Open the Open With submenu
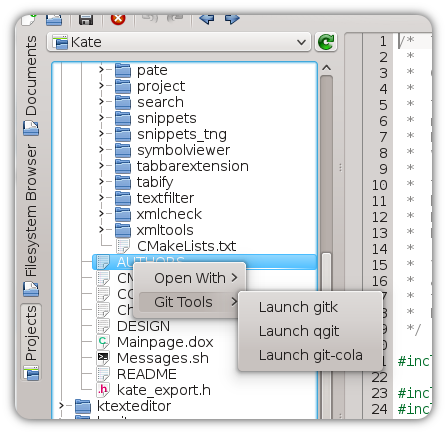 point(190,278)
